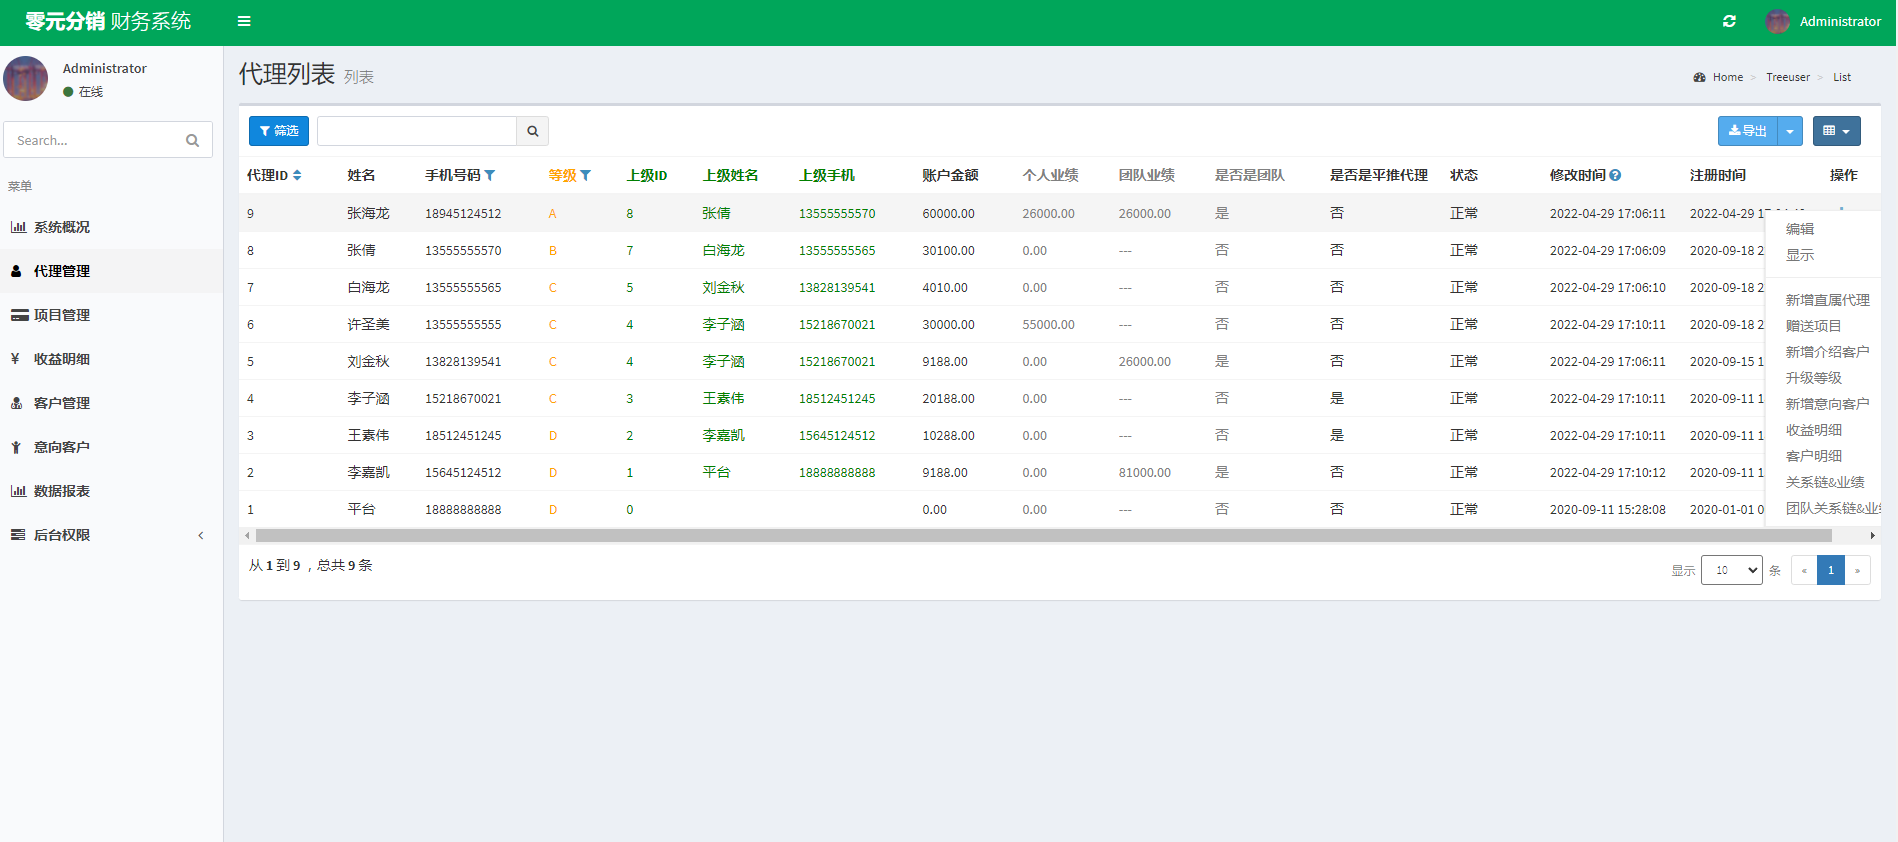
Task: Open the column selector grid dropdown
Action: point(1836,131)
